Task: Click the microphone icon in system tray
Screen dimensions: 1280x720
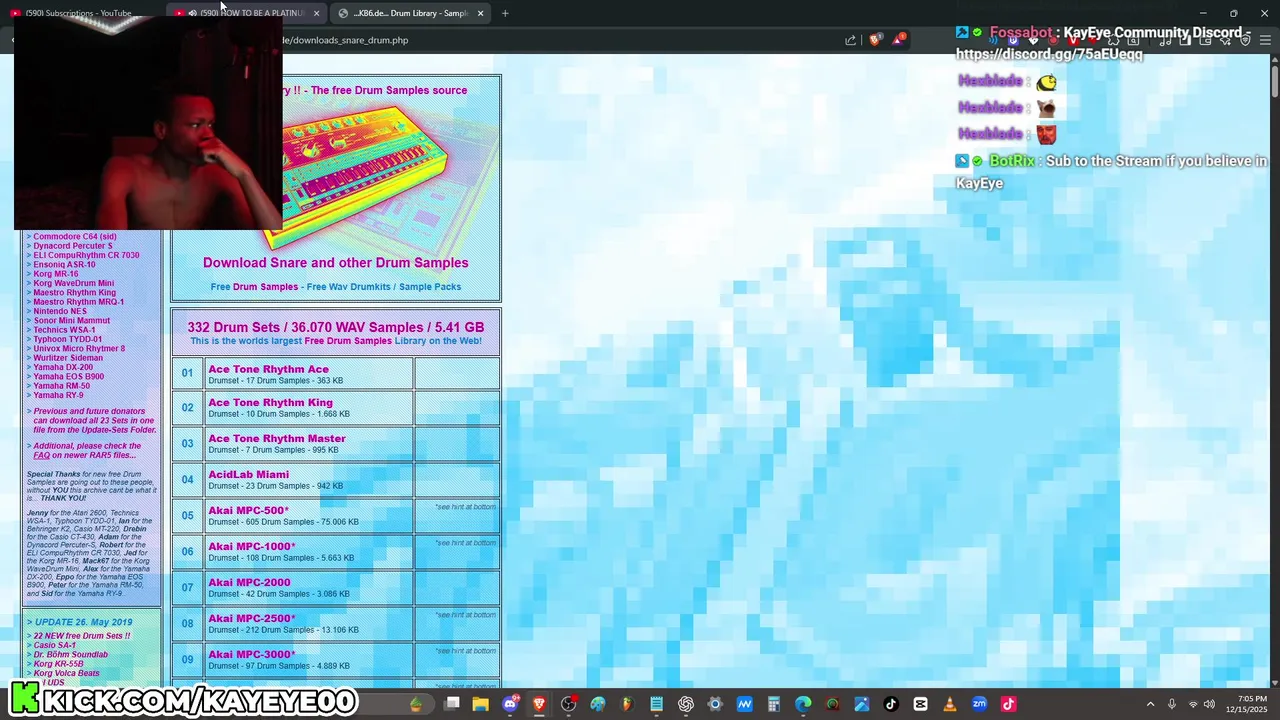Action: pos(1171,704)
